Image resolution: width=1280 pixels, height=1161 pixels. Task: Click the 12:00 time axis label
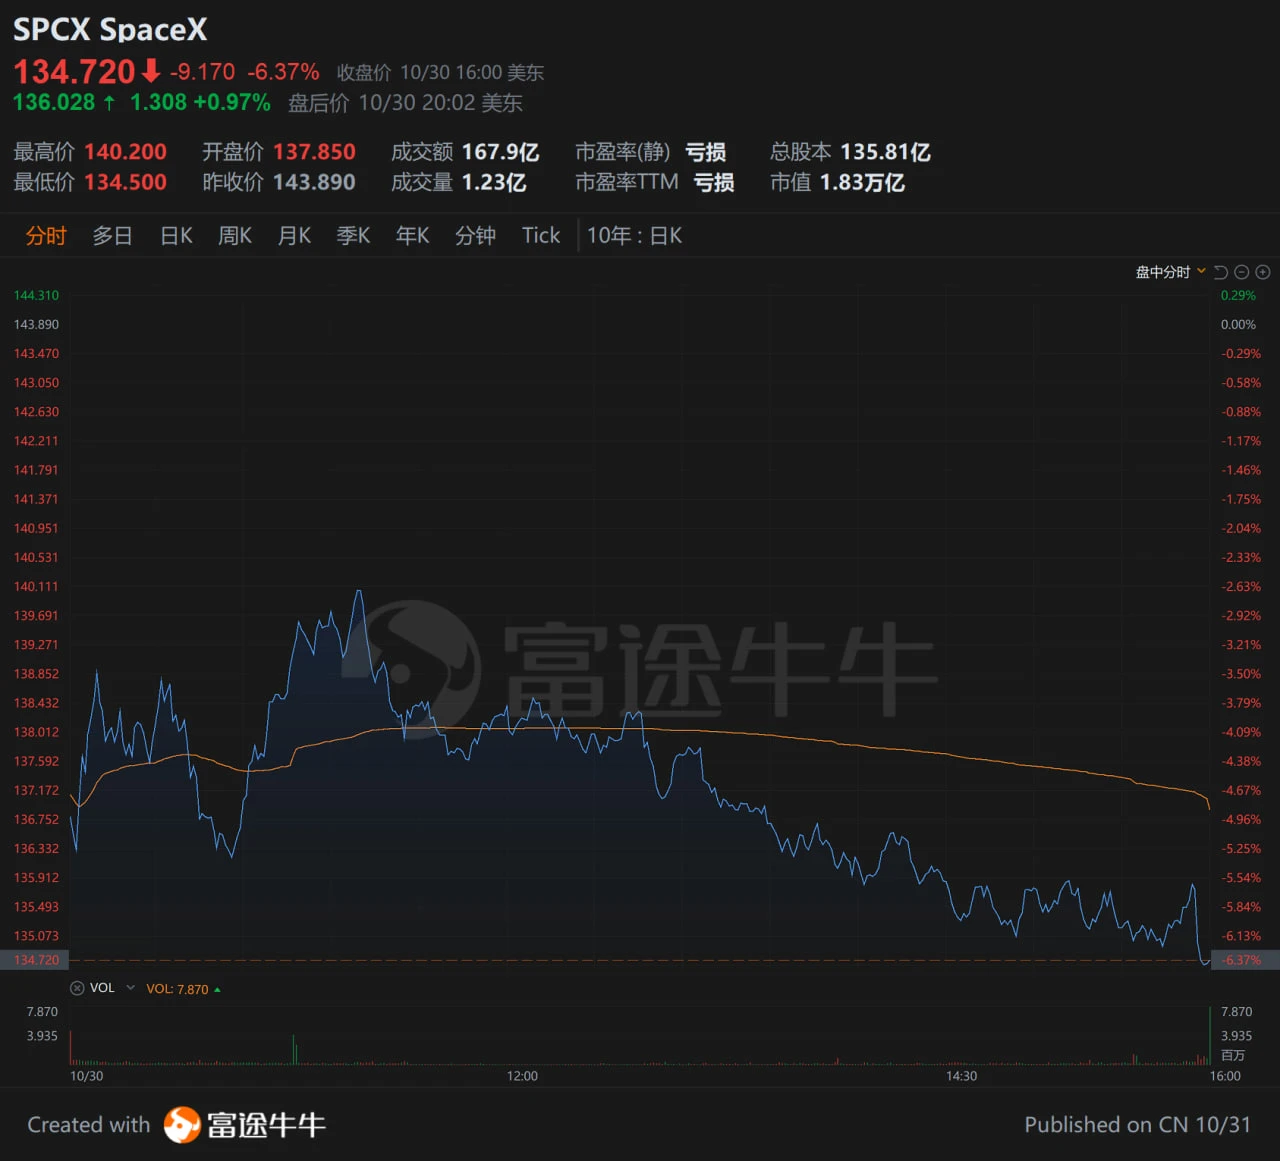point(522,1076)
